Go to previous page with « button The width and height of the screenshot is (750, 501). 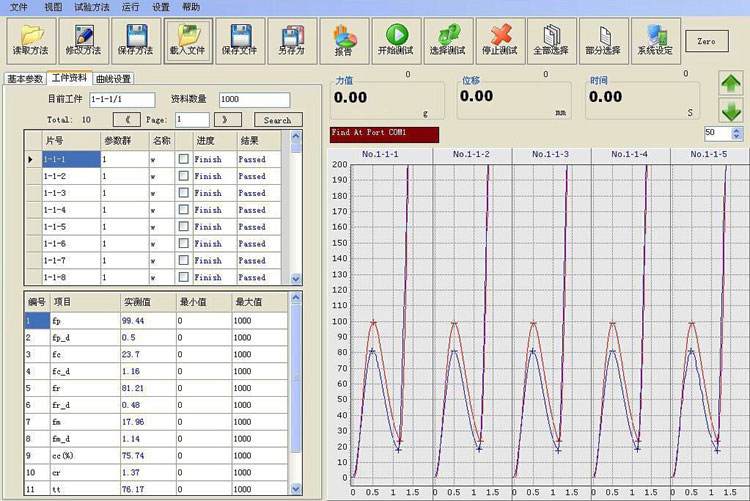(129, 119)
